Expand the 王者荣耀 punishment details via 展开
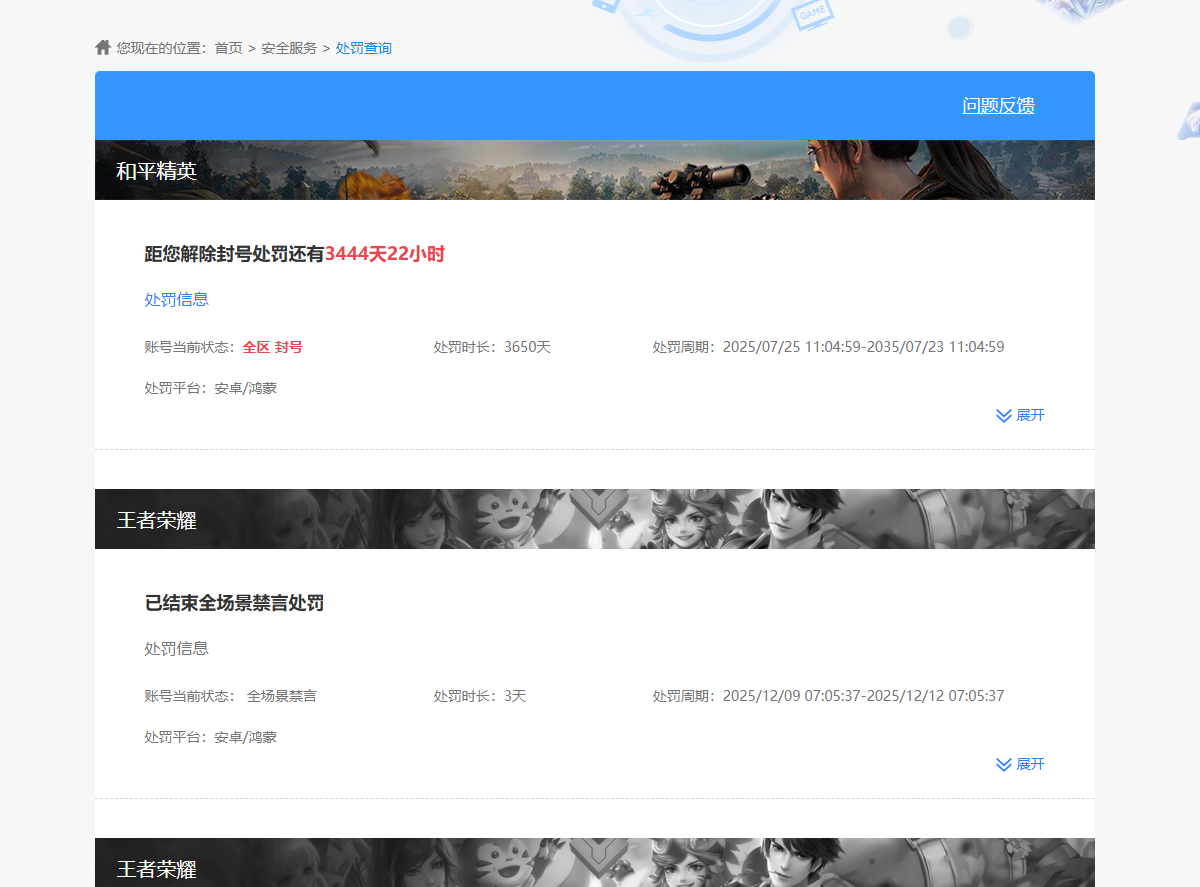The width and height of the screenshot is (1200, 887). (1029, 764)
